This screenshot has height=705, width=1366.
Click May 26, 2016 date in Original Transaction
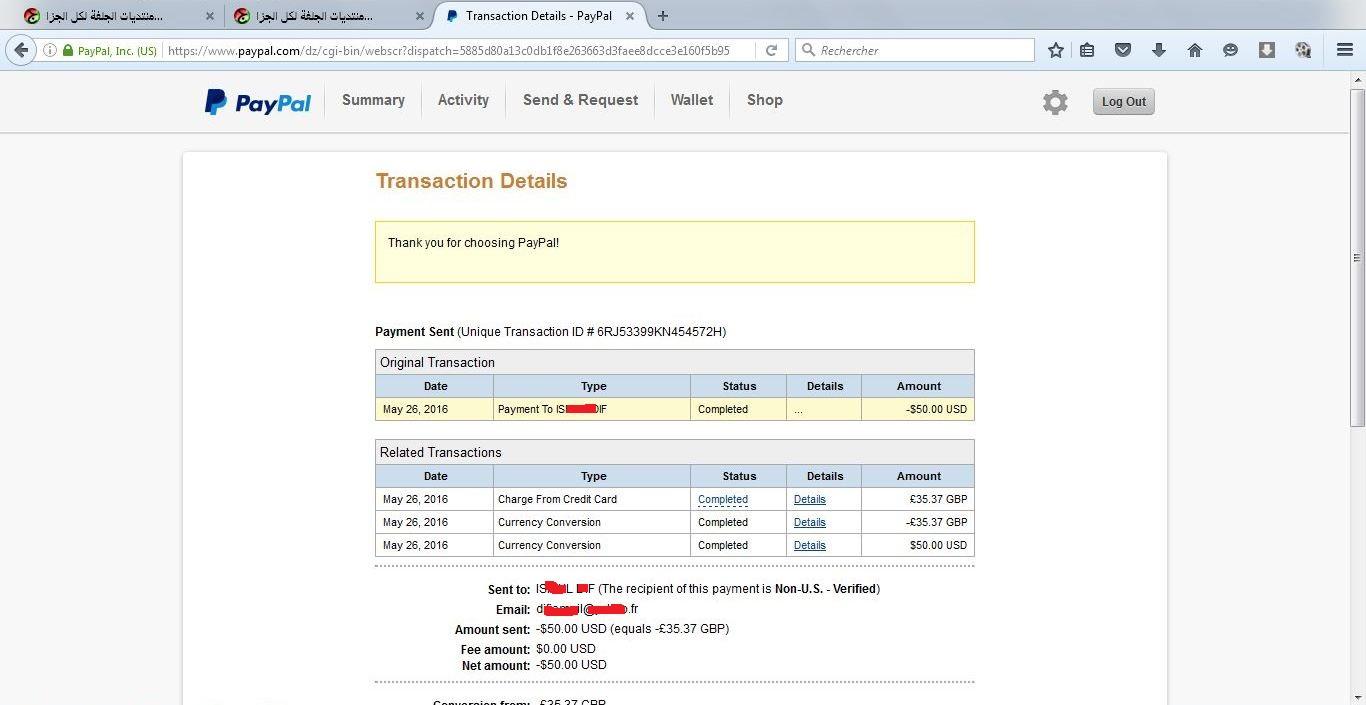415,409
